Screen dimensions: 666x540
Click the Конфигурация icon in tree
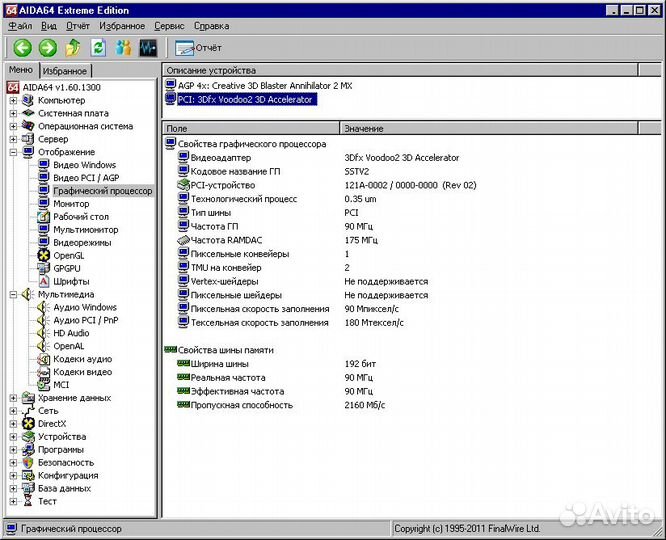coord(28,475)
